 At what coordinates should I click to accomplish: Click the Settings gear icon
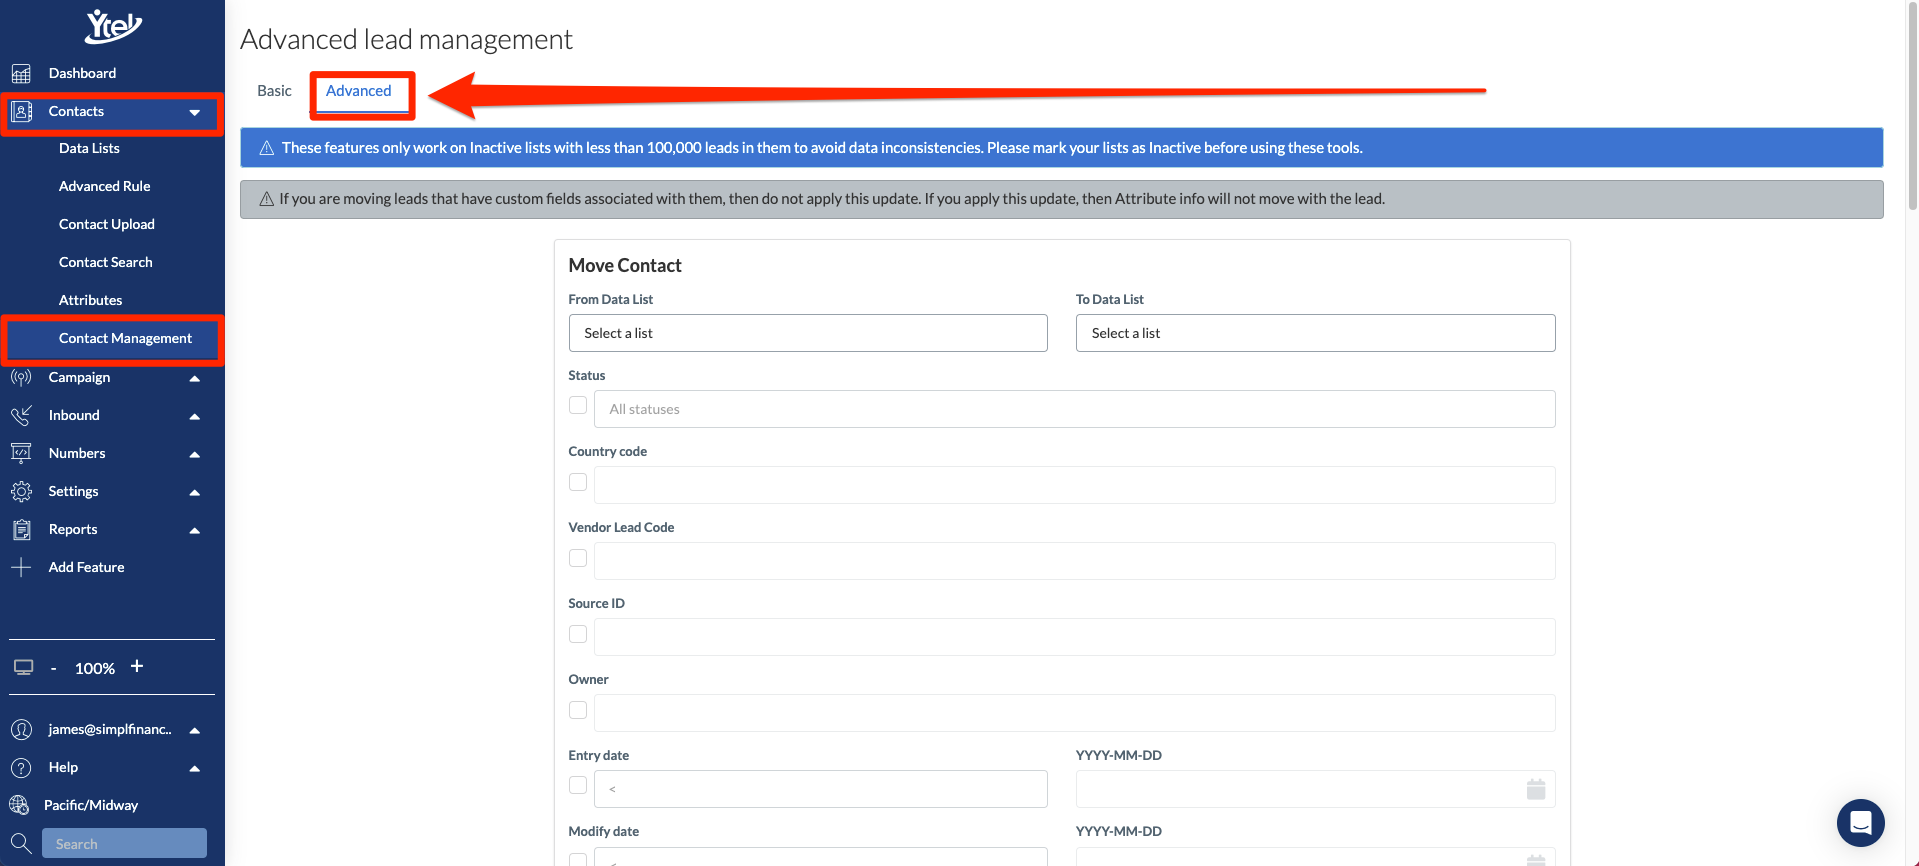[21, 491]
